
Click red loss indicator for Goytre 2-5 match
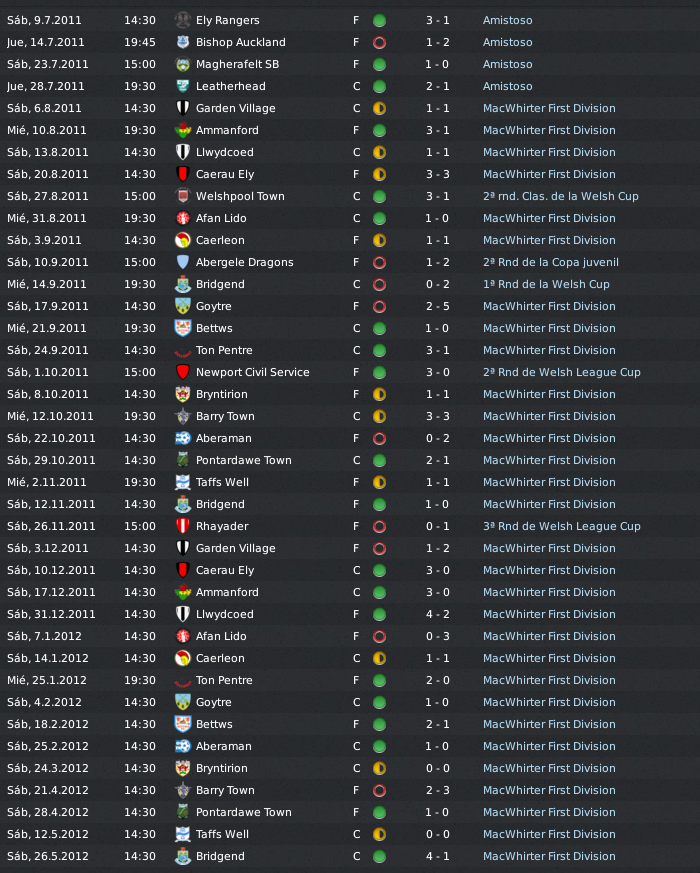click(x=379, y=306)
